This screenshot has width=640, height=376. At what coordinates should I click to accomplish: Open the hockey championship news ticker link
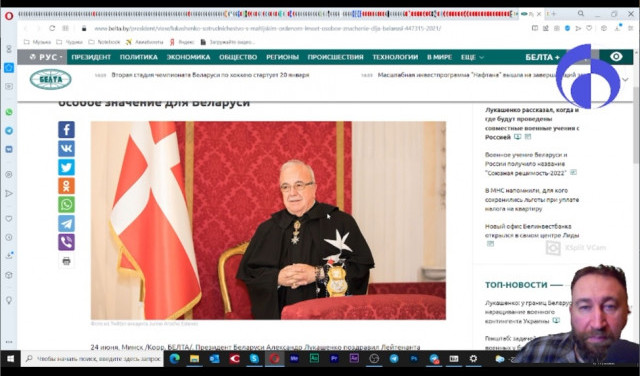pyautogui.click(x=210, y=75)
